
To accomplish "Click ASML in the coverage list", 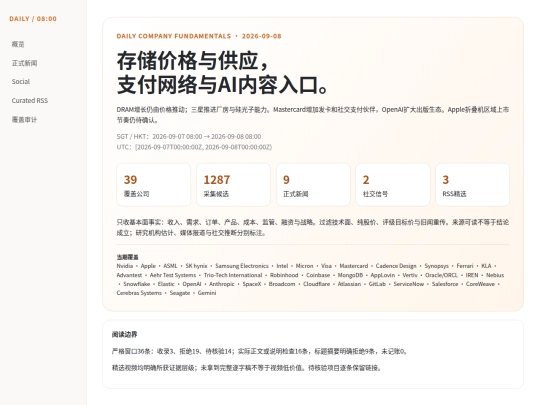I will click(170, 266).
